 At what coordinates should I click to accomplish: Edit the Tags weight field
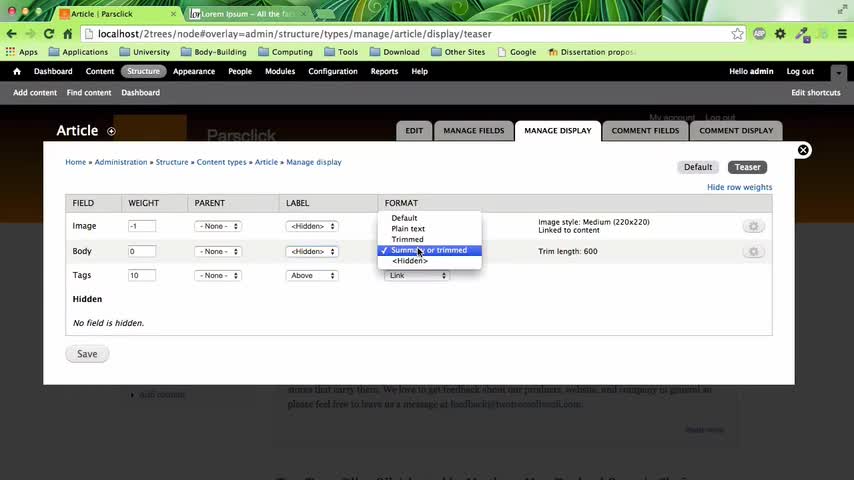coord(142,276)
